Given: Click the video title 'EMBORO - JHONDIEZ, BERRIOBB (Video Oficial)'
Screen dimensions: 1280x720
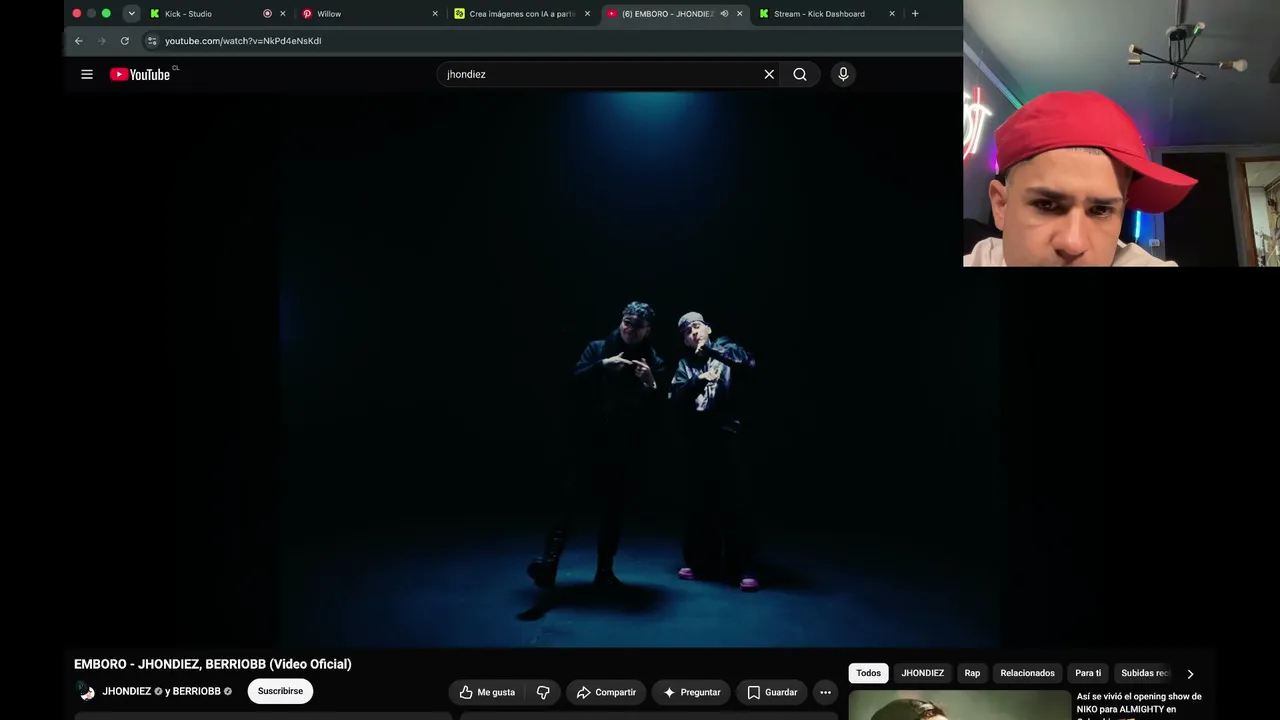Looking at the screenshot, I should 213,664.
